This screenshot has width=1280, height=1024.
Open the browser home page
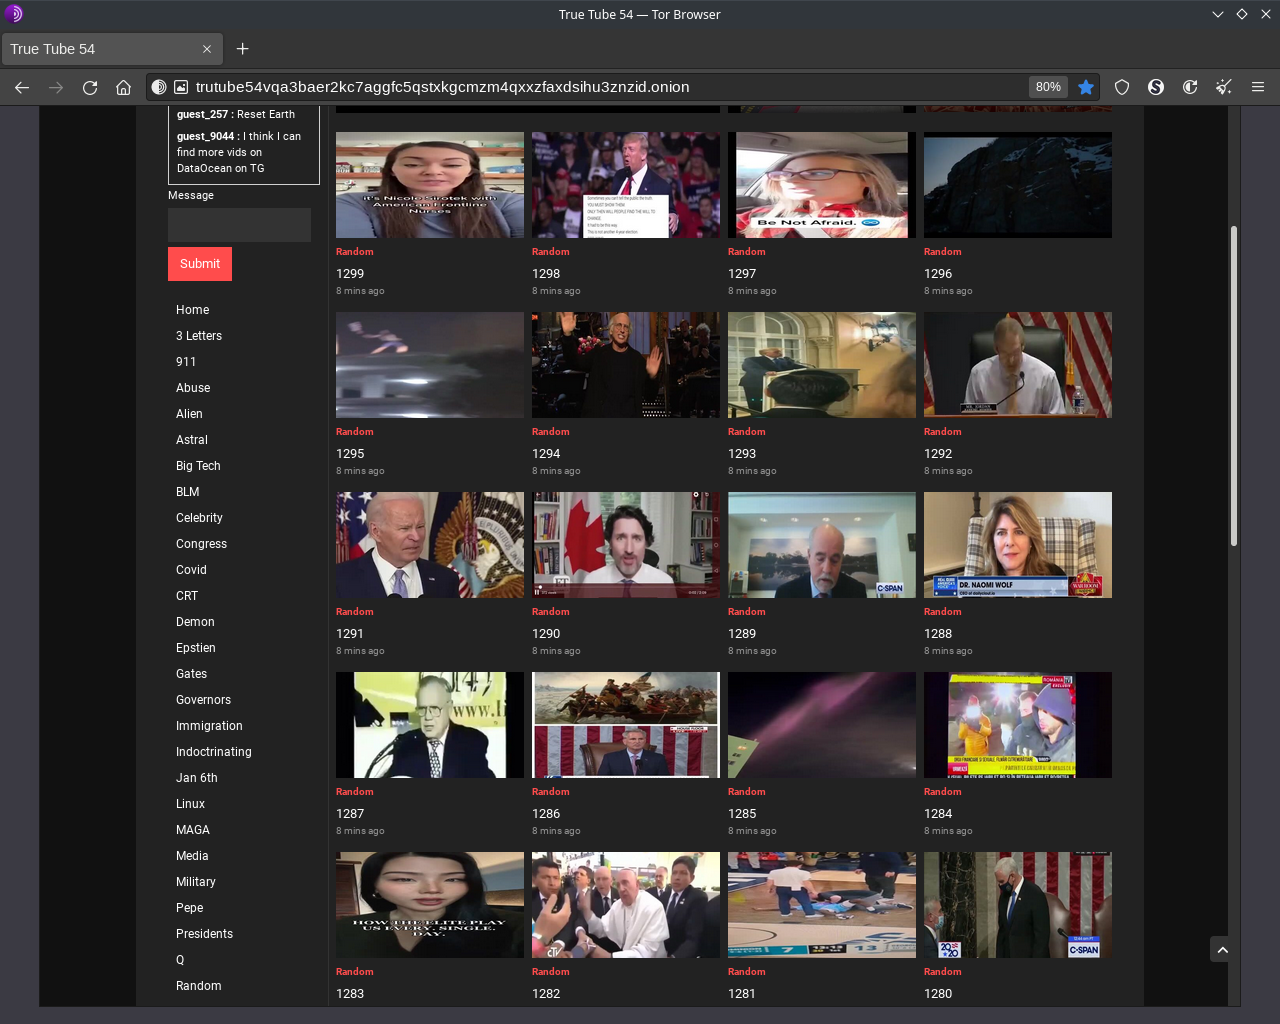[123, 87]
